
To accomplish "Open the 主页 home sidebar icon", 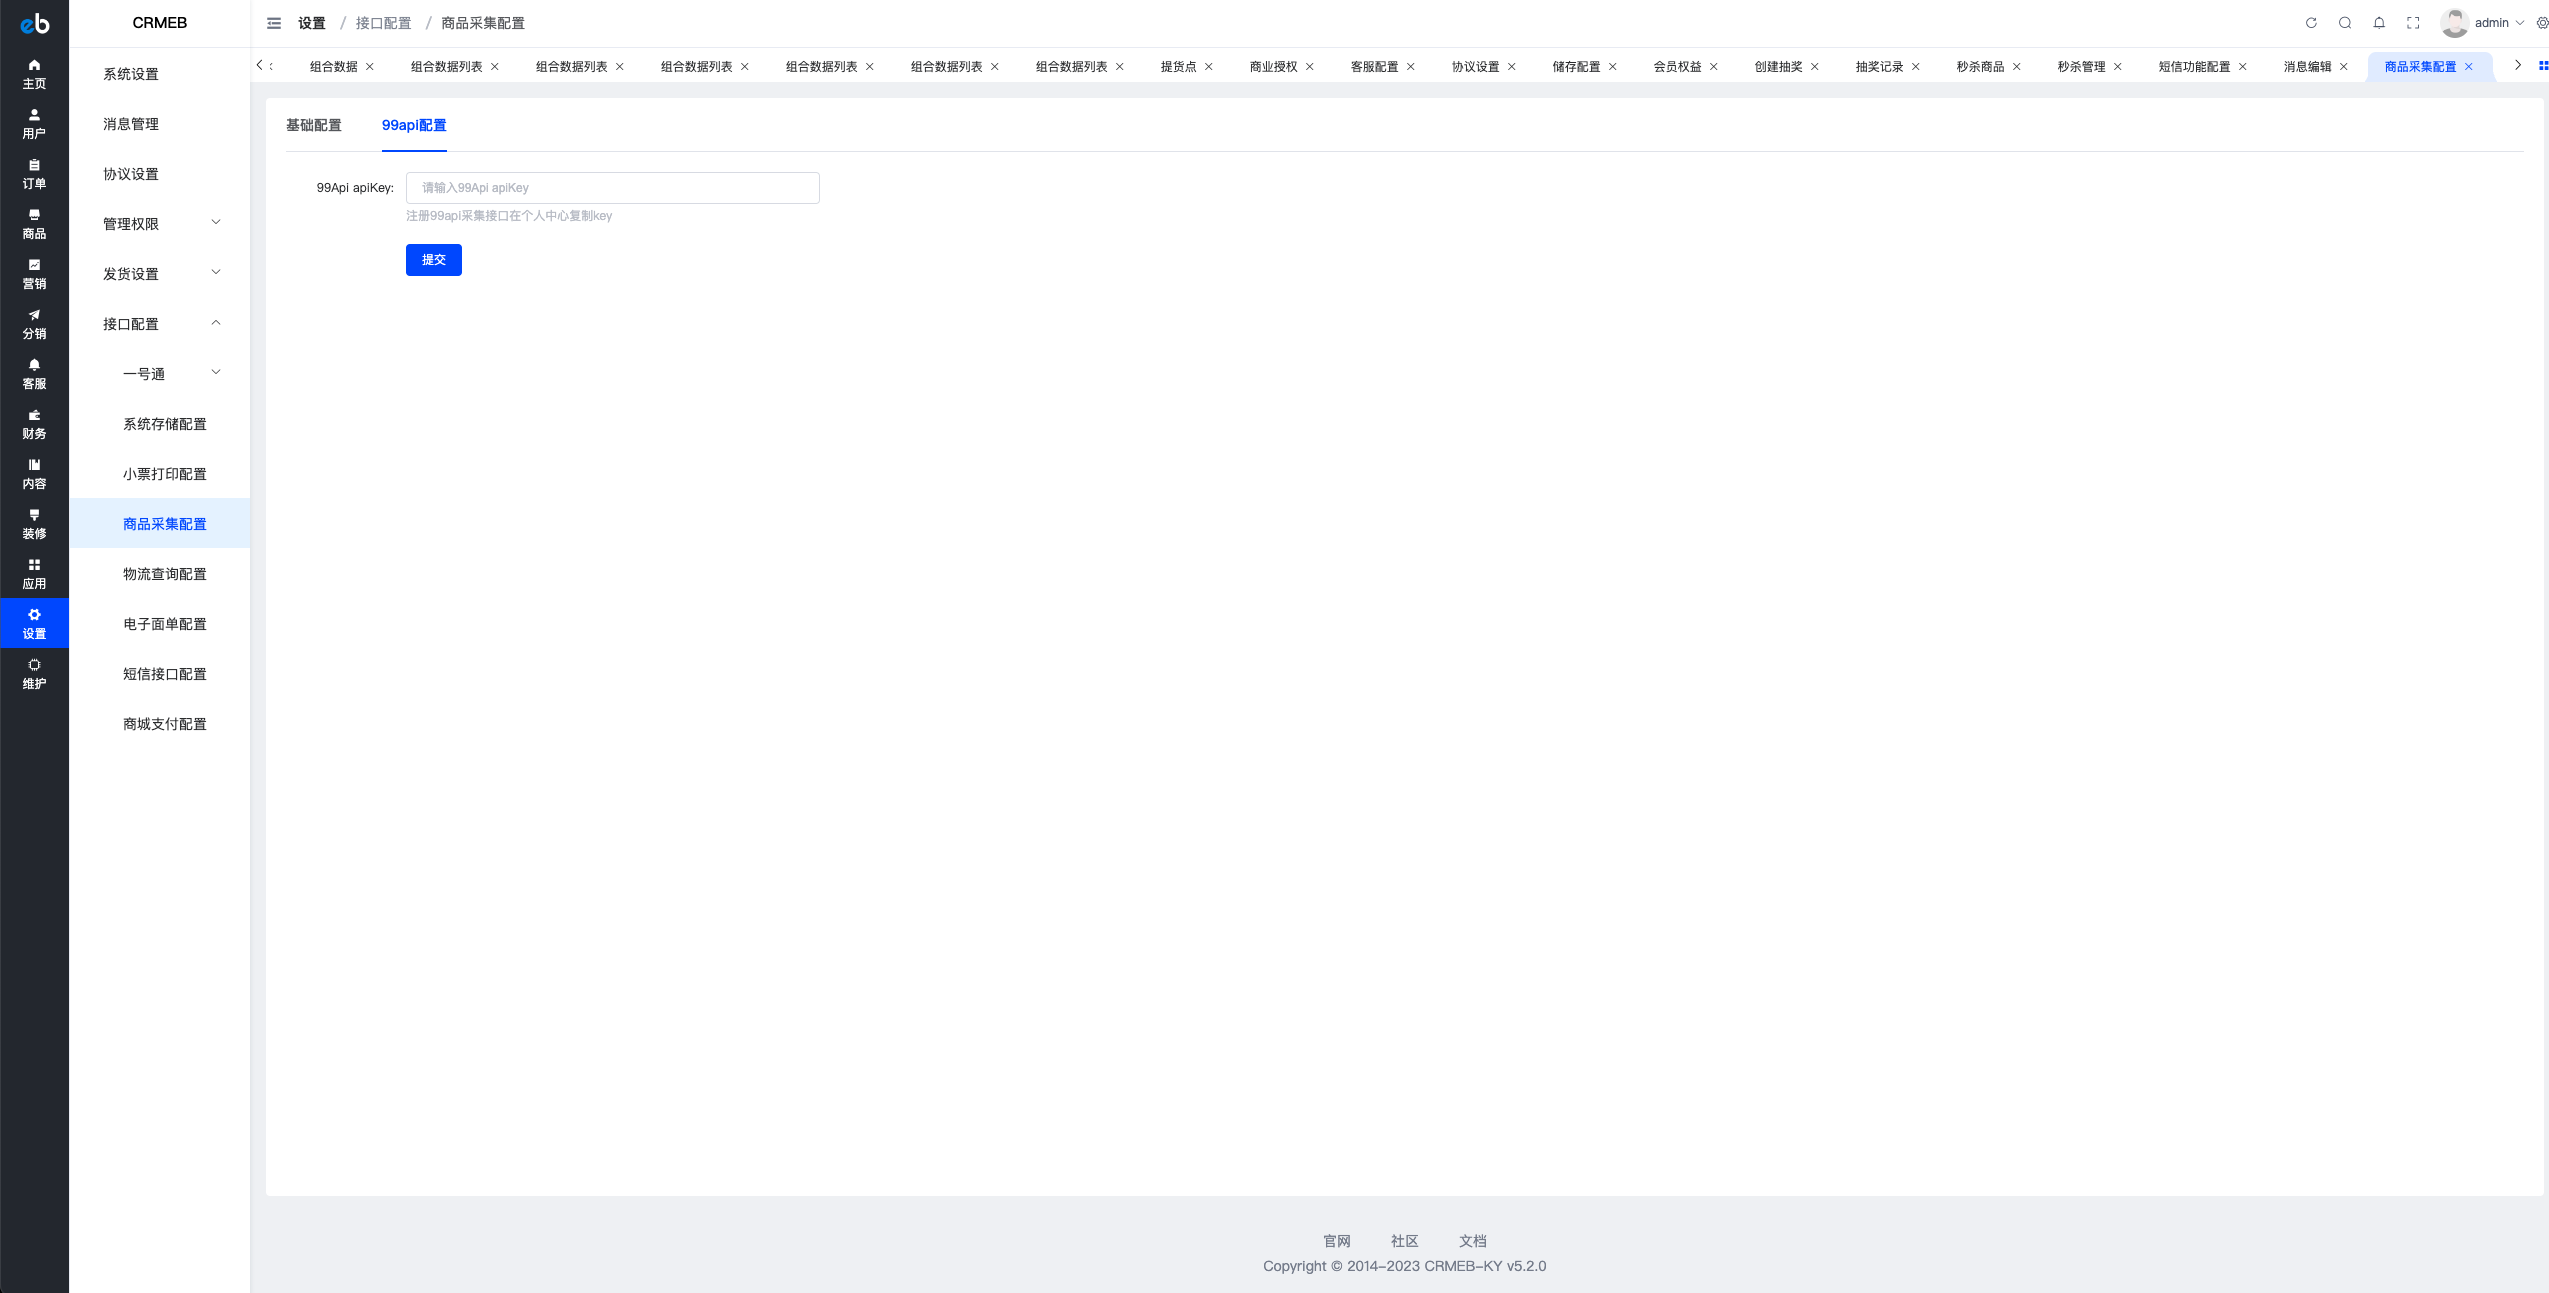I will (x=34, y=74).
